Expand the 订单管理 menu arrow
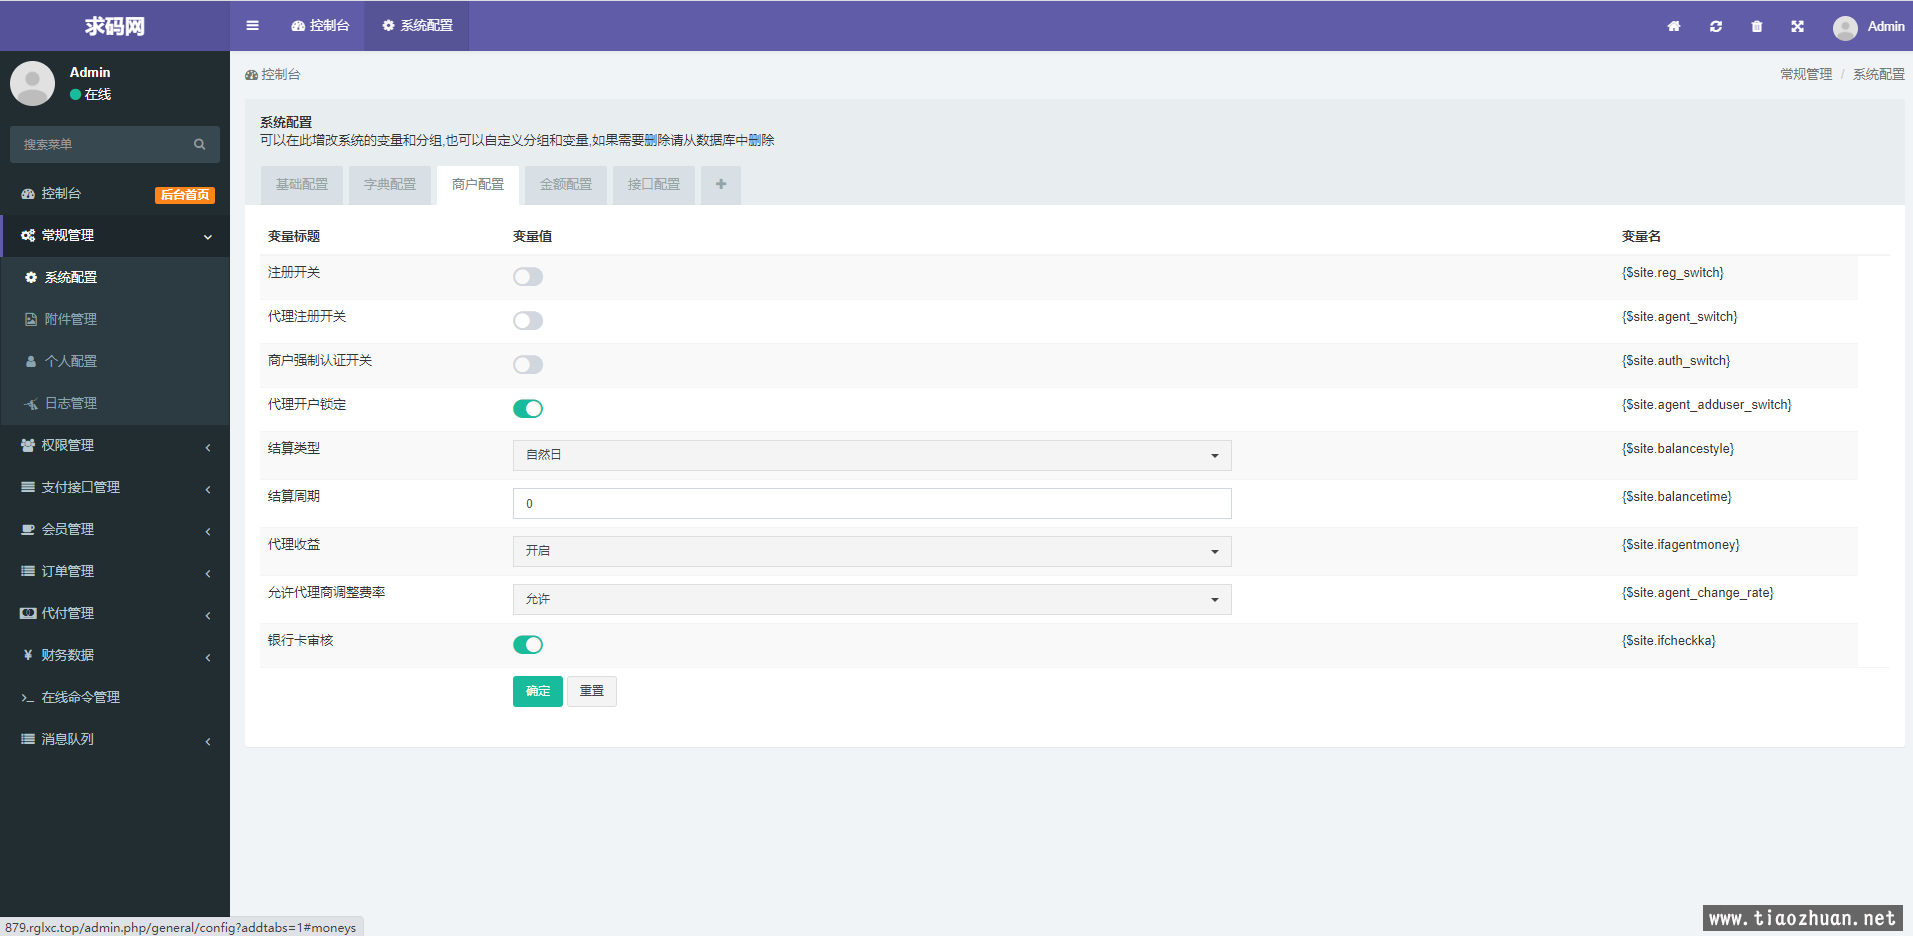 coord(208,573)
